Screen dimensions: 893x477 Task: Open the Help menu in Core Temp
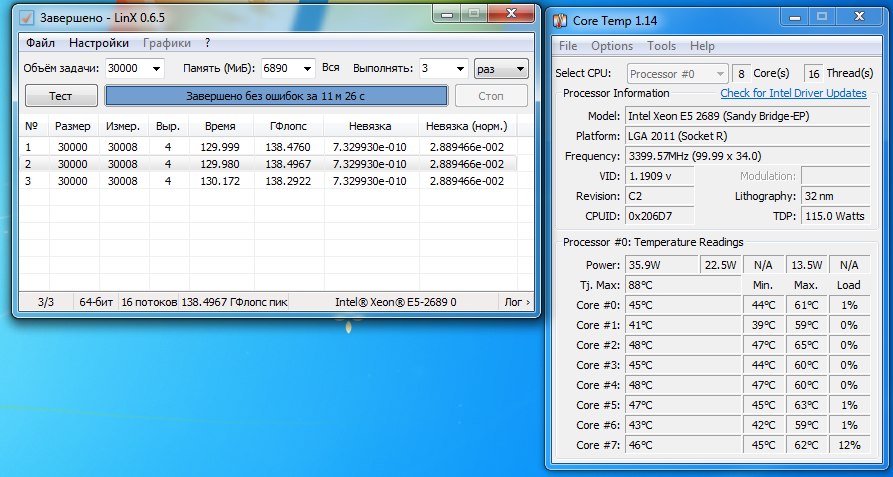pyautogui.click(x=702, y=46)
